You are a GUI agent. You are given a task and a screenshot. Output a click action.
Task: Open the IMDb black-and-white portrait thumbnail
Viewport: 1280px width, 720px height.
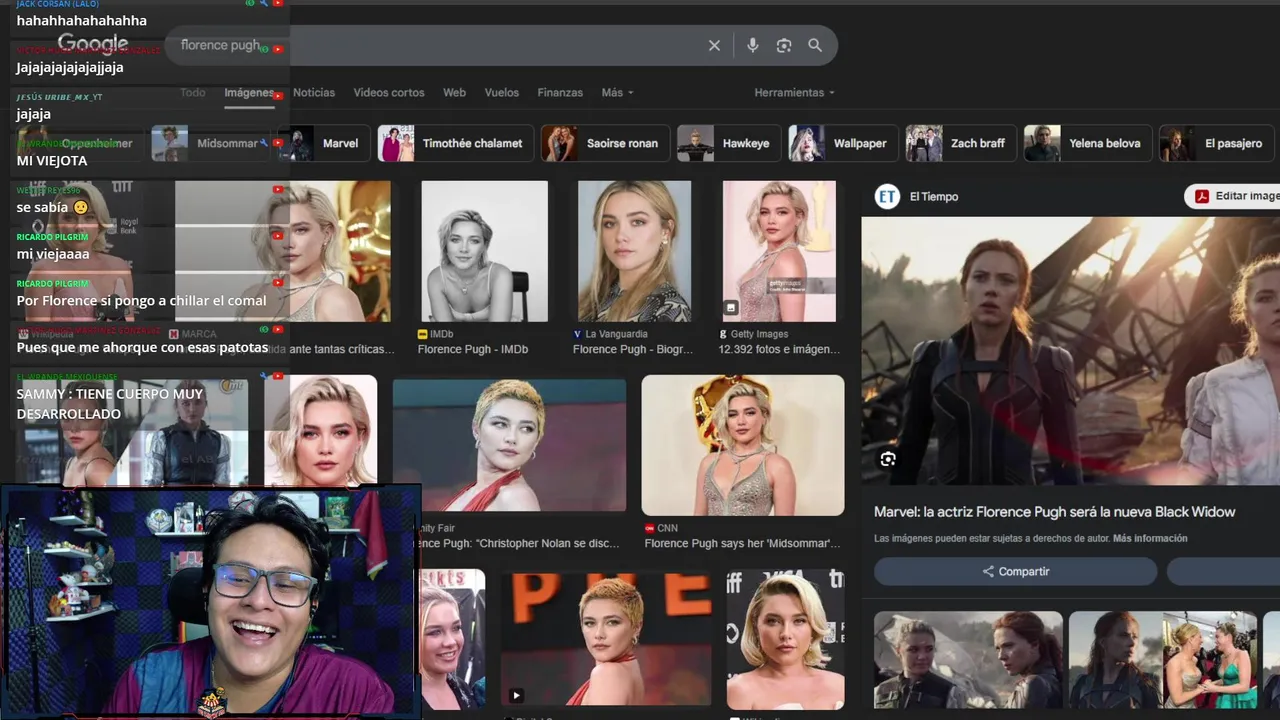click(484, 251)
